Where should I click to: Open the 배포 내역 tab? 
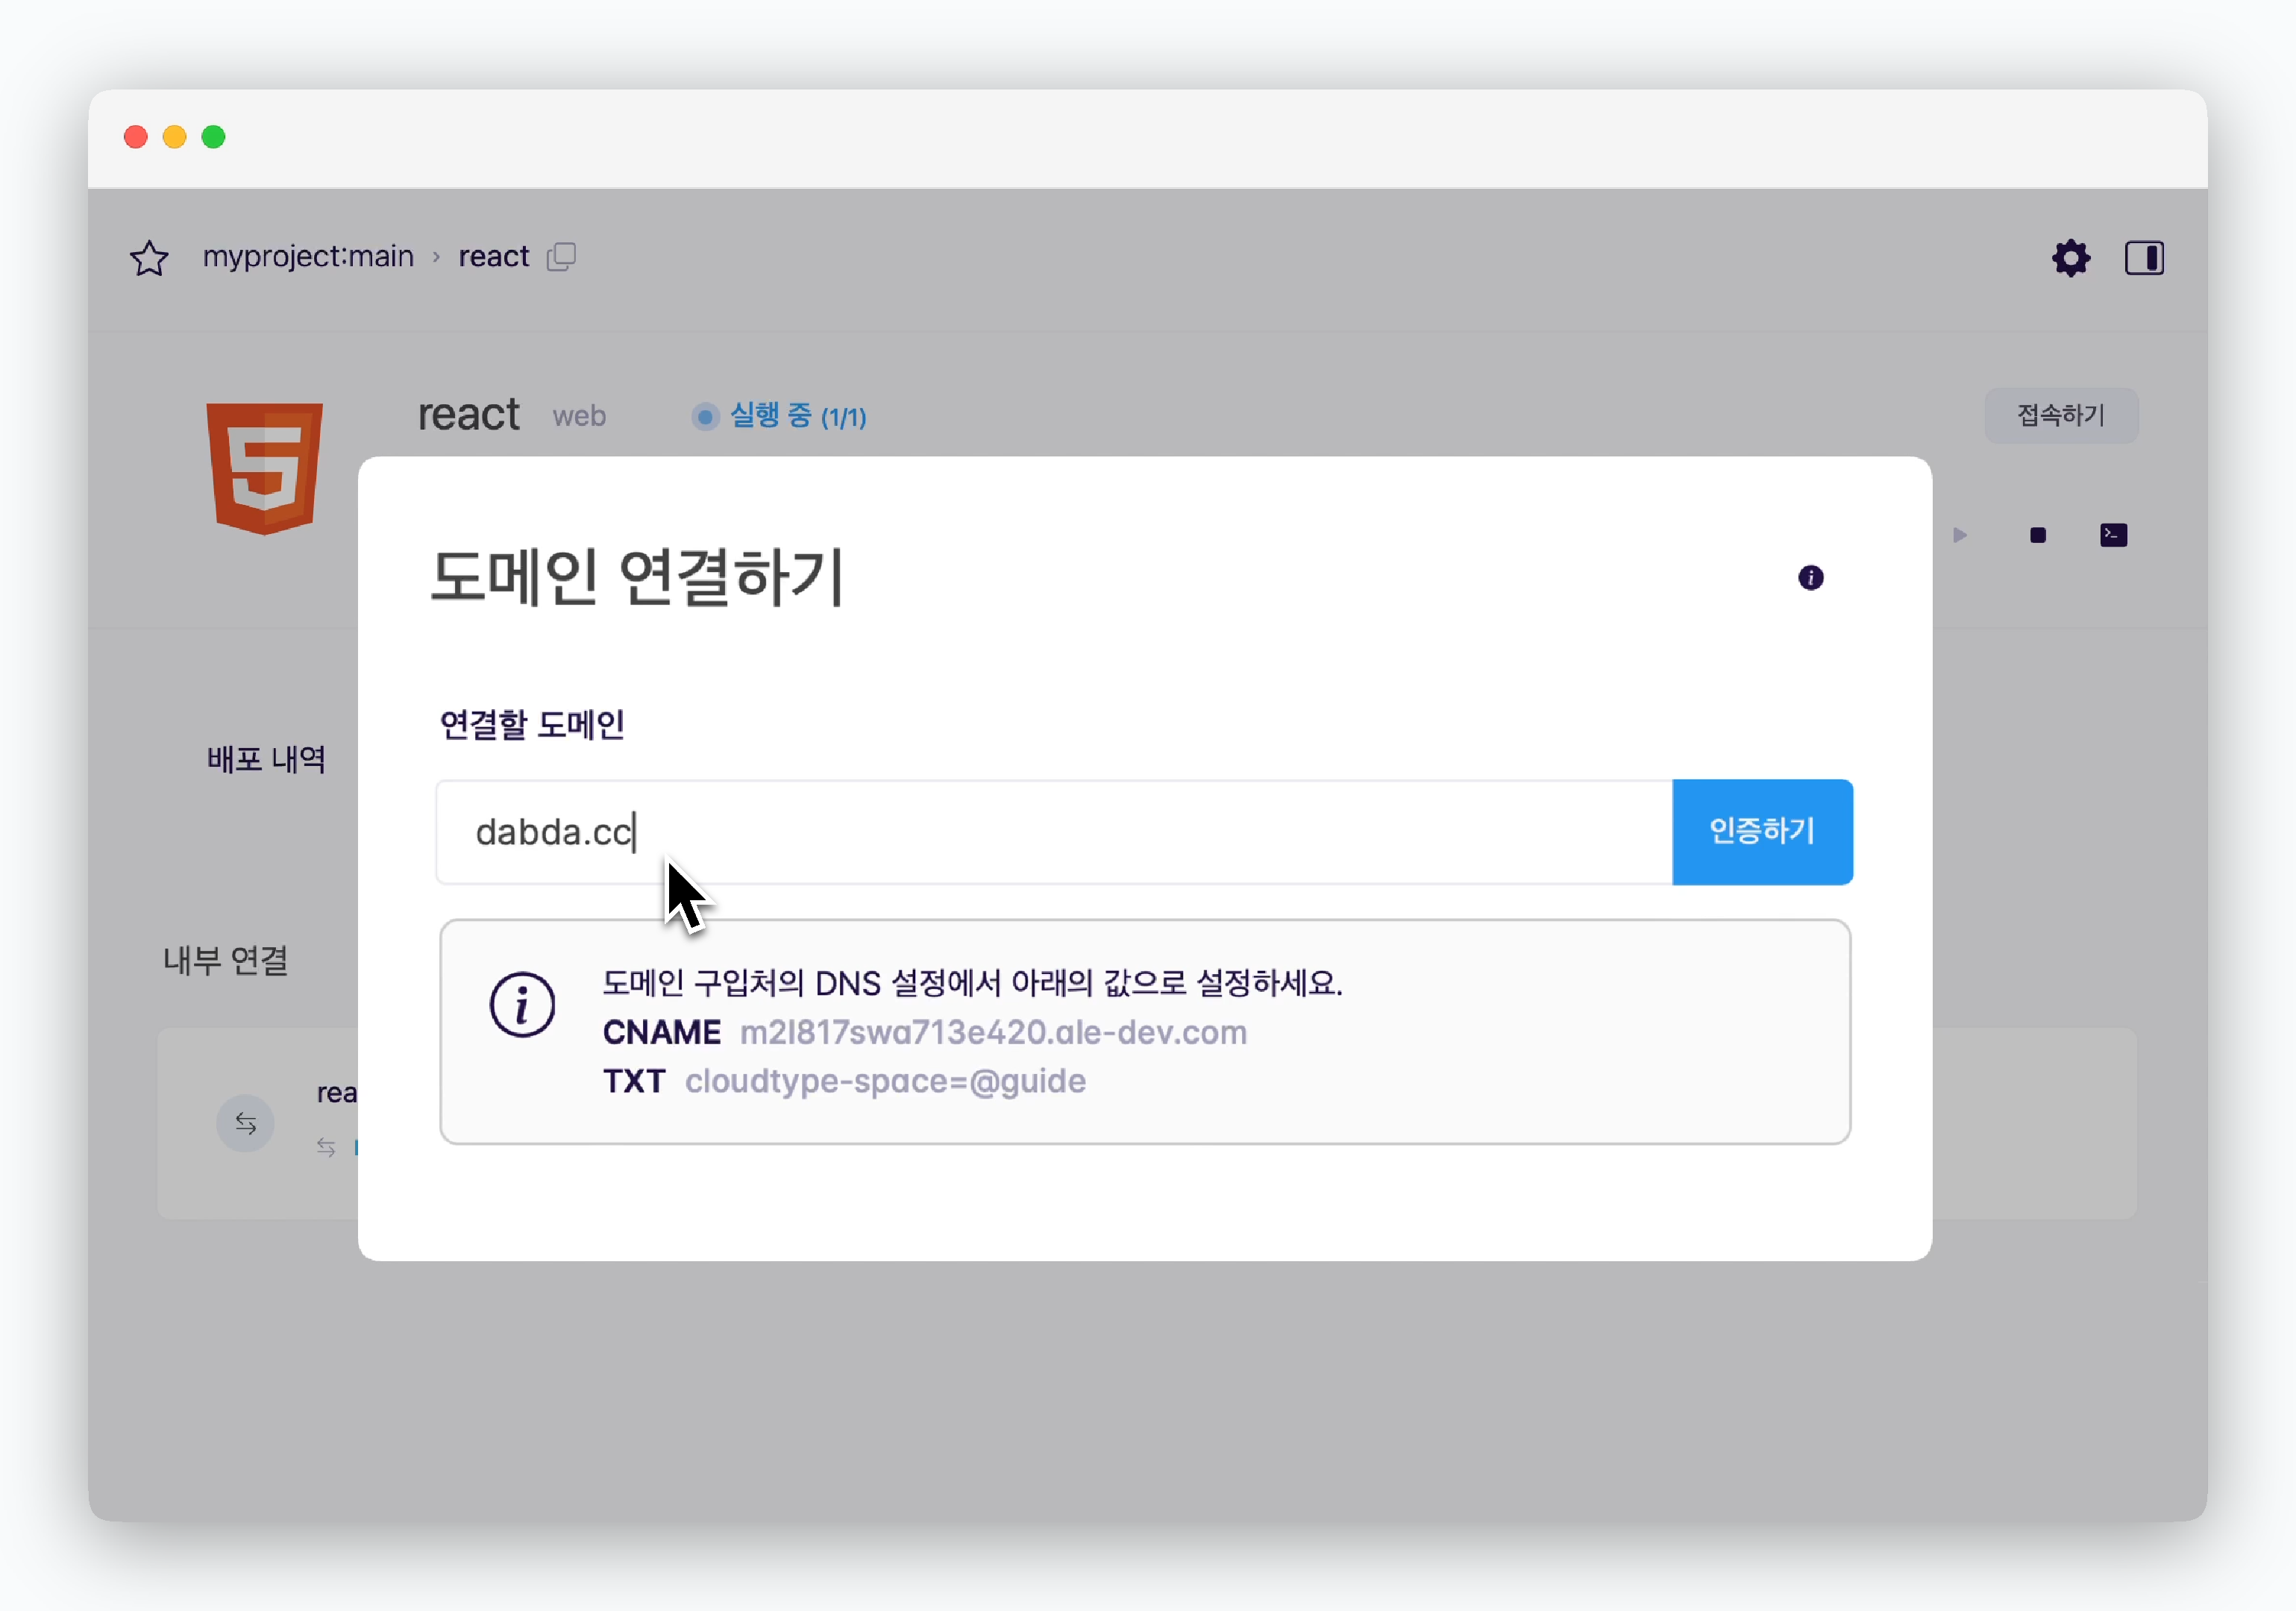point(266,760)
